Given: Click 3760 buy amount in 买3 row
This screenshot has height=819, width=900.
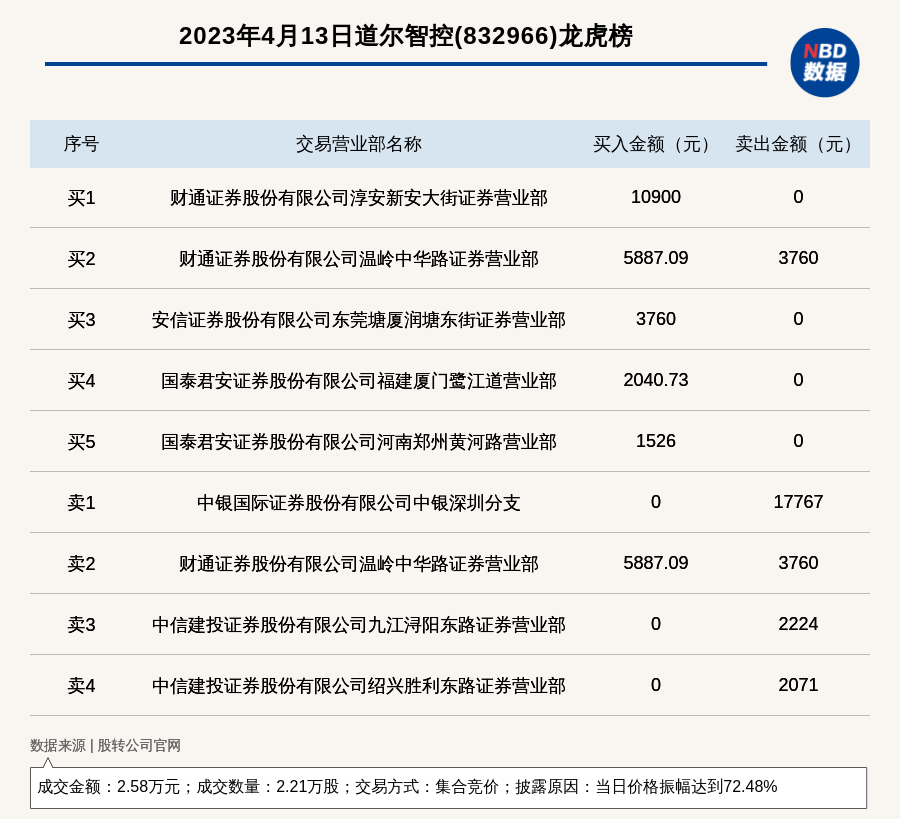Looking at the screenshot, I should point(655,319).
